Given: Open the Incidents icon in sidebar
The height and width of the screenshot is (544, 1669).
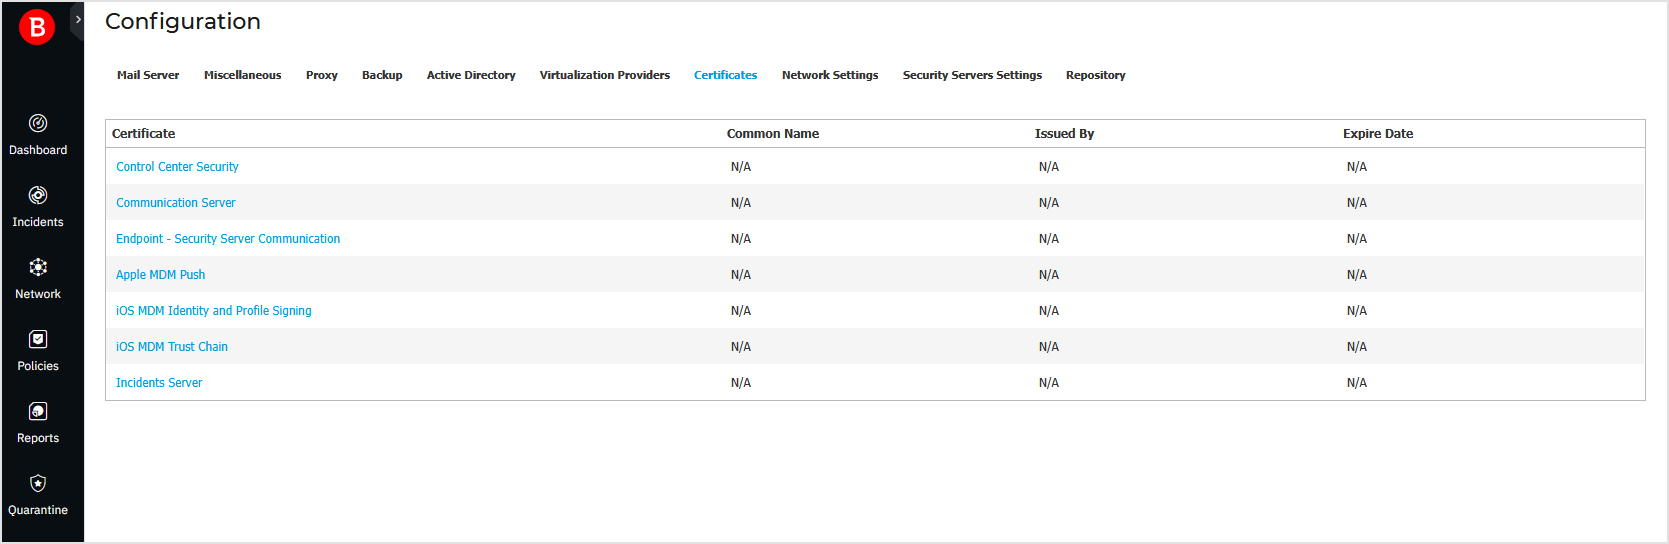Looking at the screenshot, I should [x=38, y=195].
